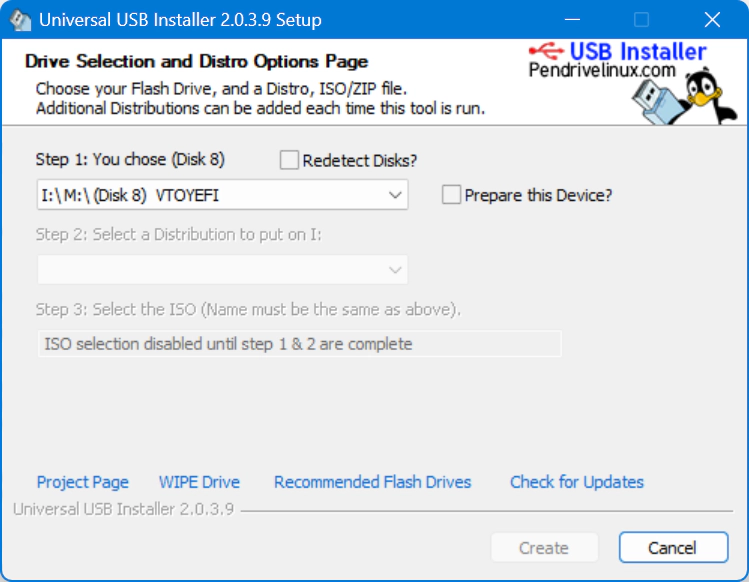Click the USB Installer Pendrivelinux logo
The width and height of the screenshot is (749, 582).
pos(618,60)
